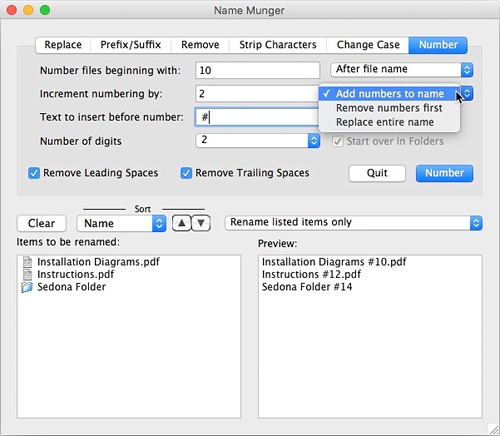Focus the 'Text to insert before number' field
This screenshot has width=500, height=436.
257,117
